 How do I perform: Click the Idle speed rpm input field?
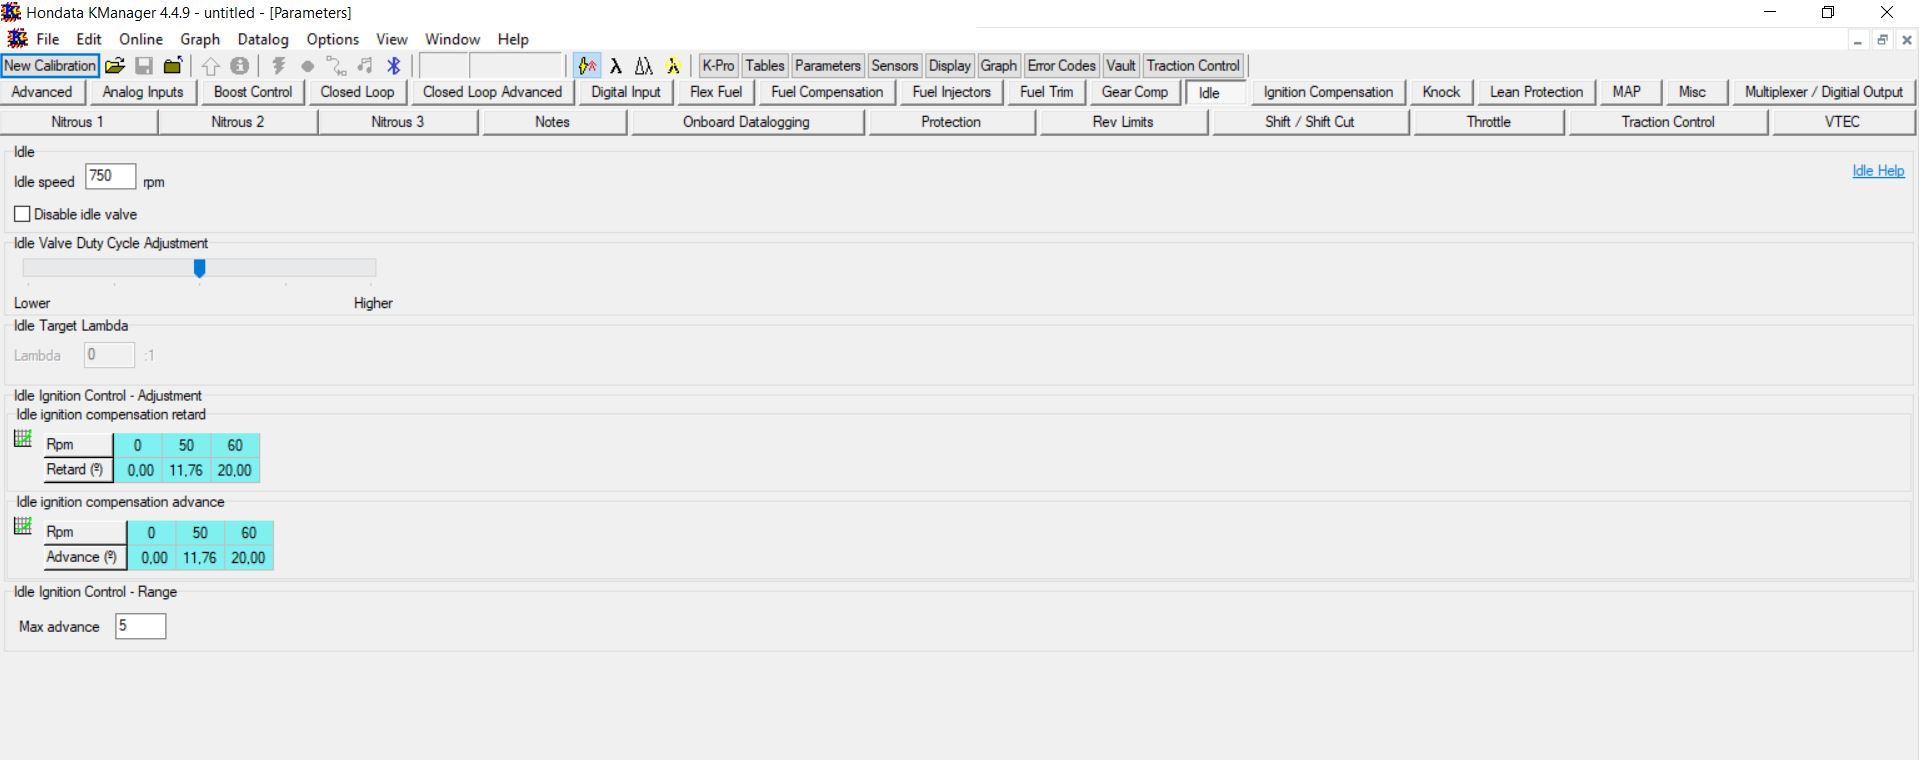click(x=110, y=177)
